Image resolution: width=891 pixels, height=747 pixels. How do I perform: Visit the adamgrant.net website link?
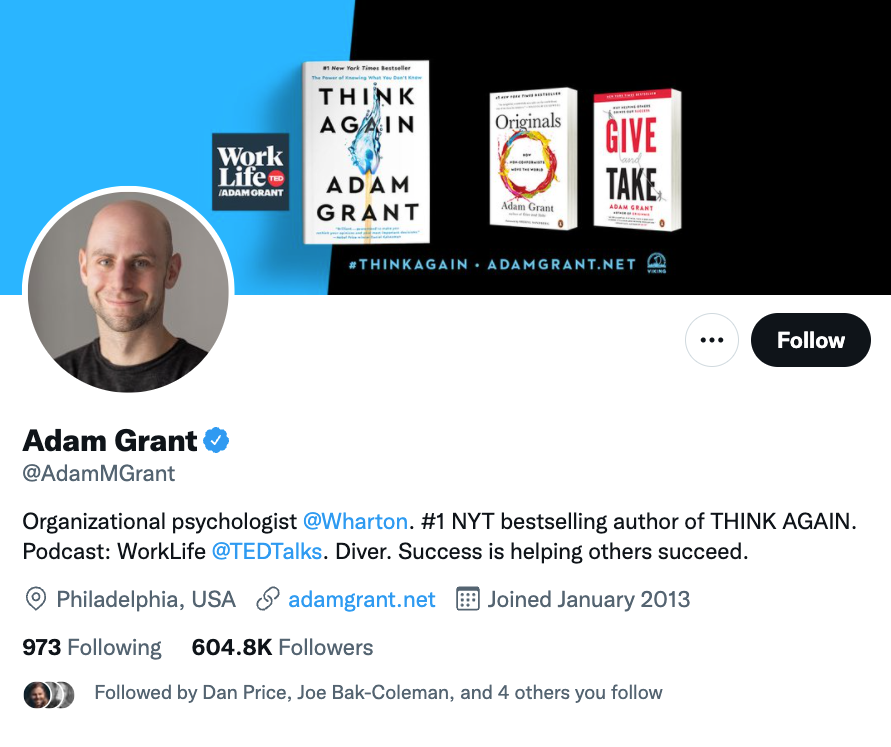361,599
